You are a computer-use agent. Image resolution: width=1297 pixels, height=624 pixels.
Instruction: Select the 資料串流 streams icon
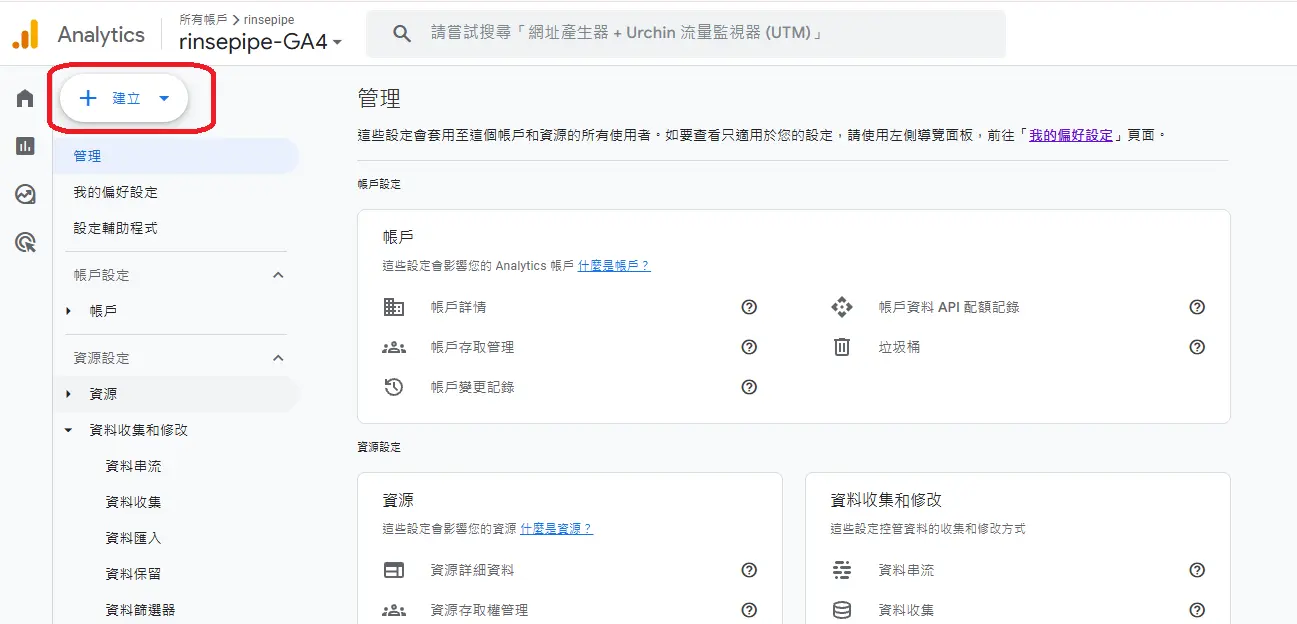tap(842, 570)
